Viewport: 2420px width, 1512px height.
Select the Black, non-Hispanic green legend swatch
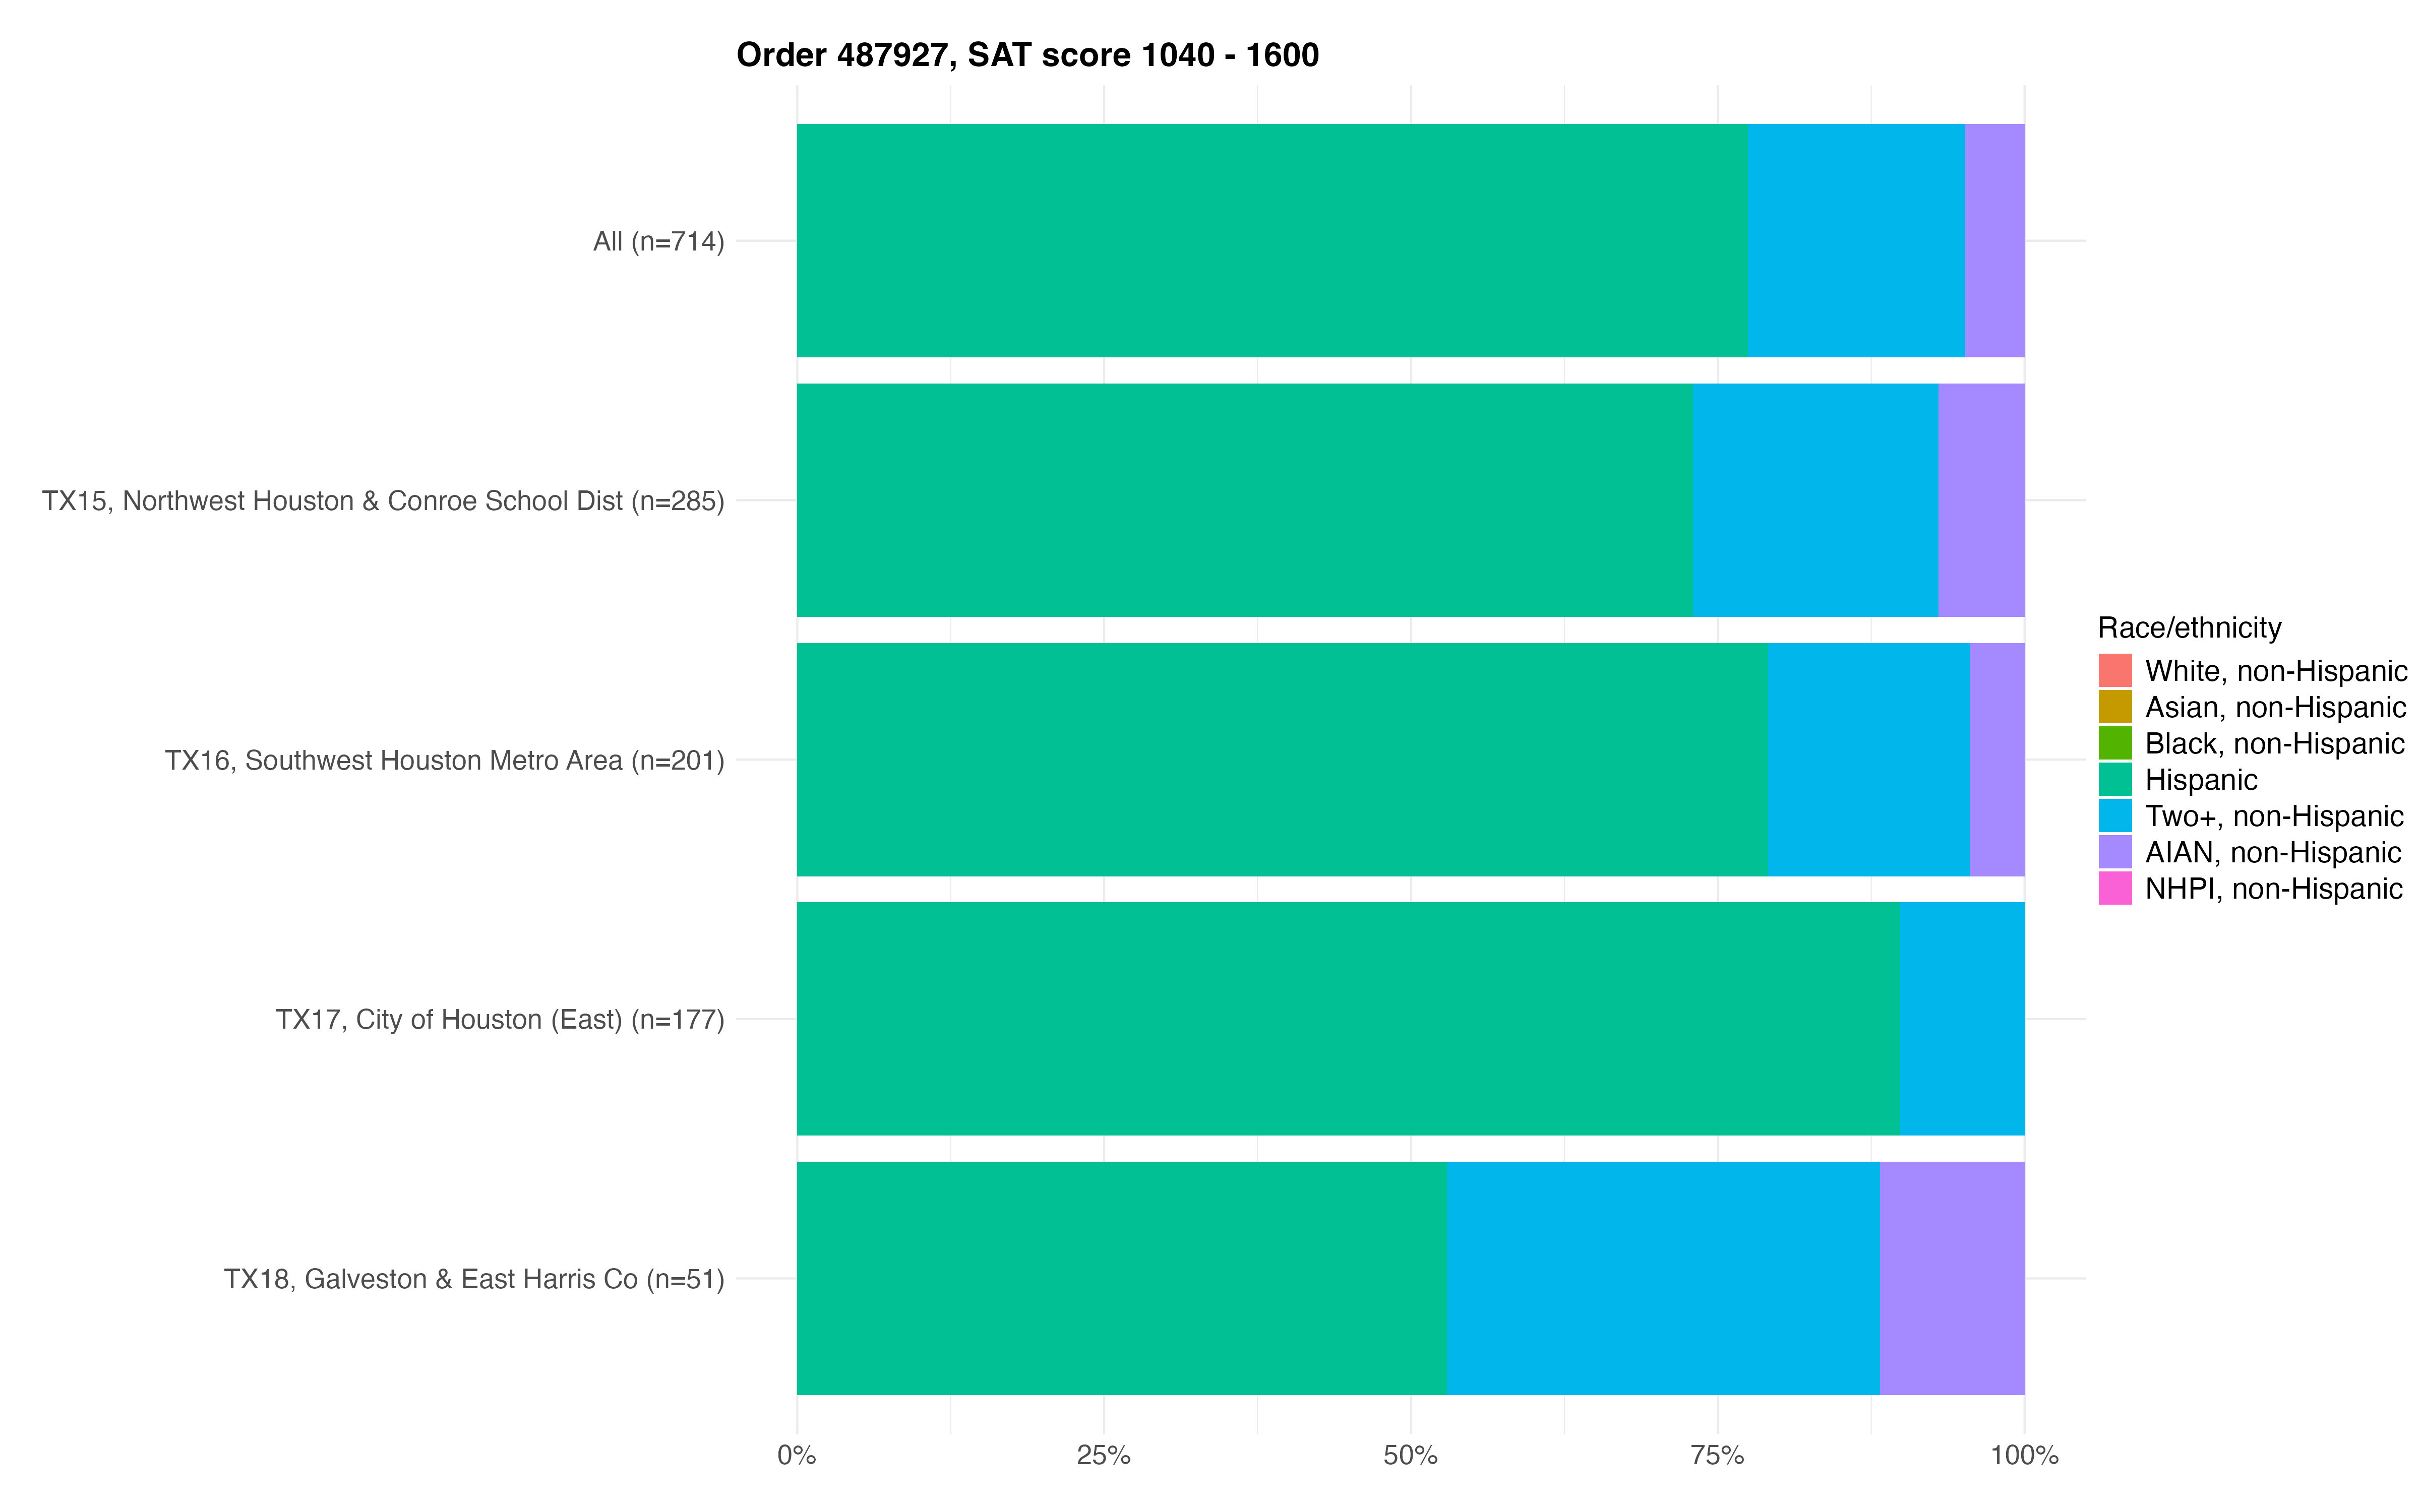(2115, 743)
